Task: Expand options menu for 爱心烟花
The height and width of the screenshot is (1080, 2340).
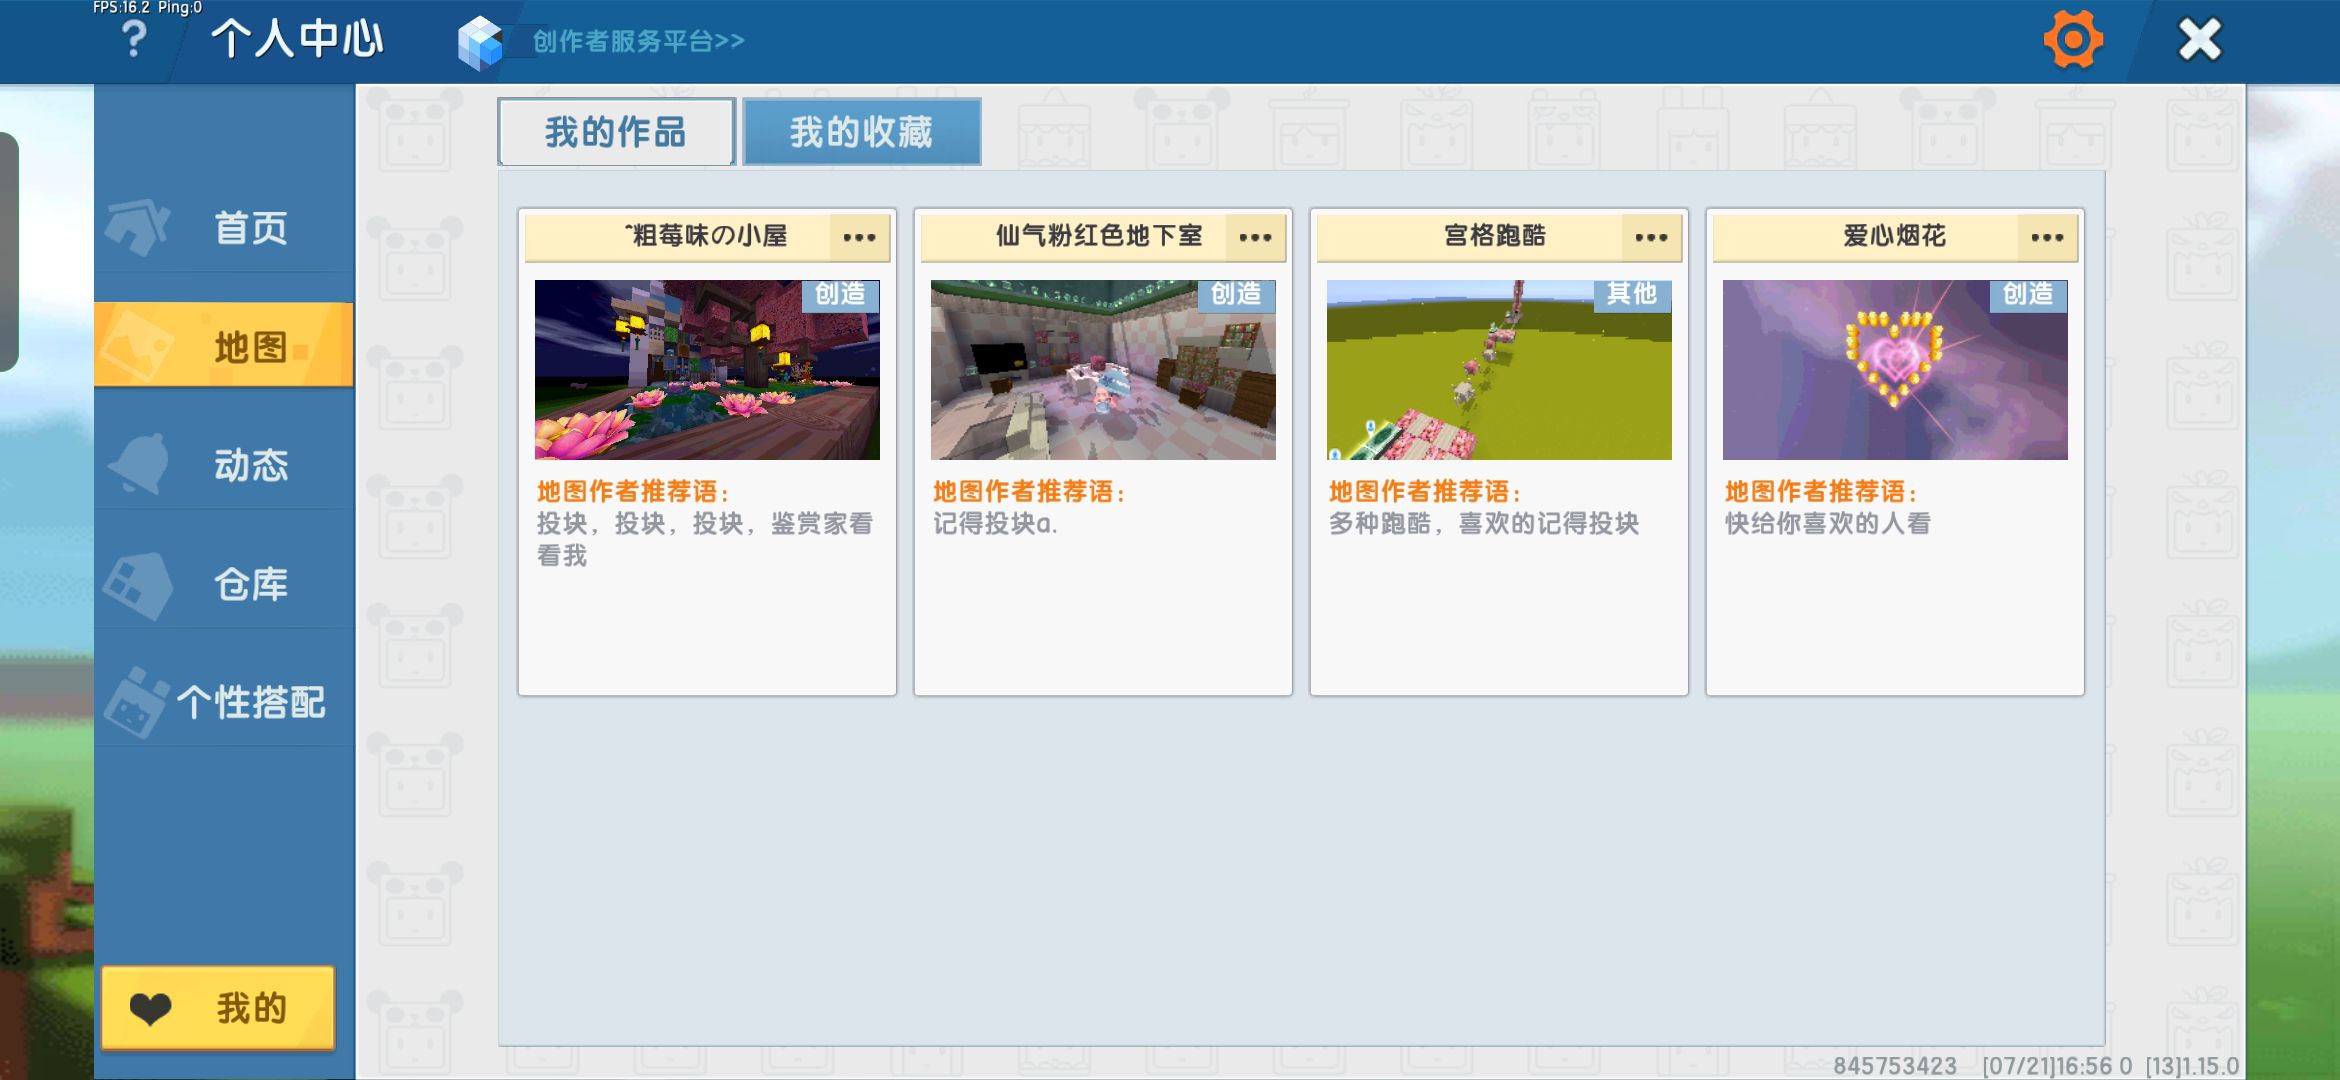Action: (x=2047, y=237)
